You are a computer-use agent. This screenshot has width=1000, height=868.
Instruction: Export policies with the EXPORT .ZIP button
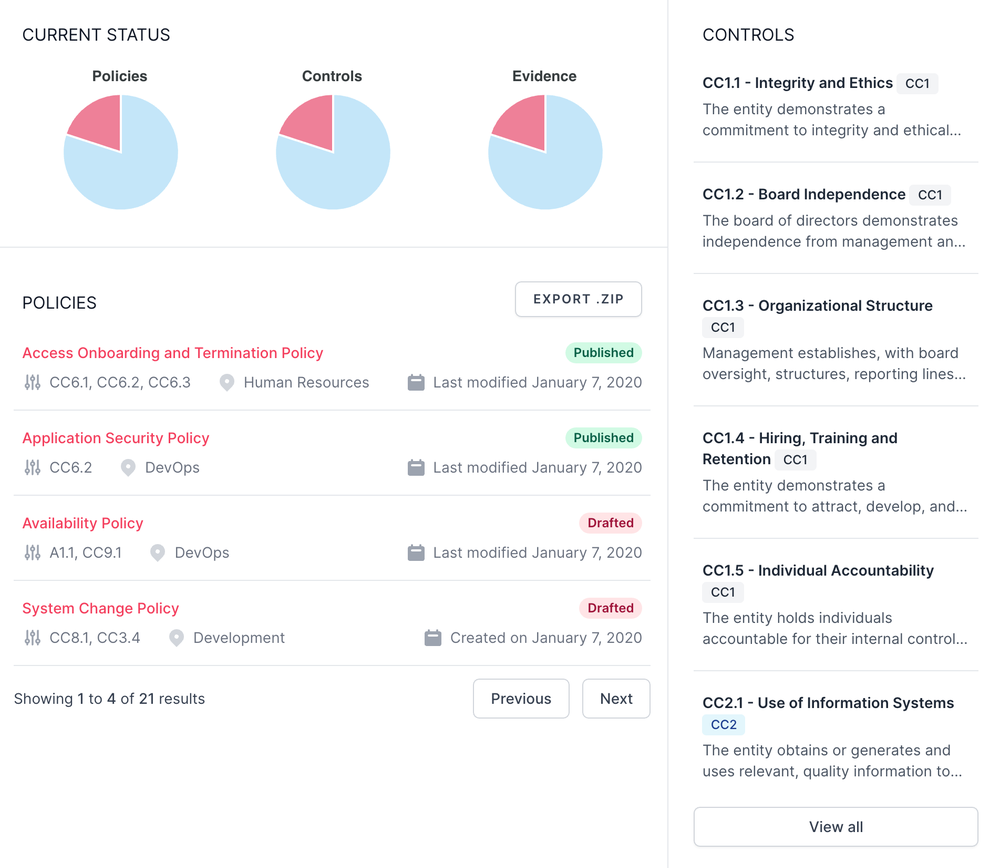click(578, 299)
